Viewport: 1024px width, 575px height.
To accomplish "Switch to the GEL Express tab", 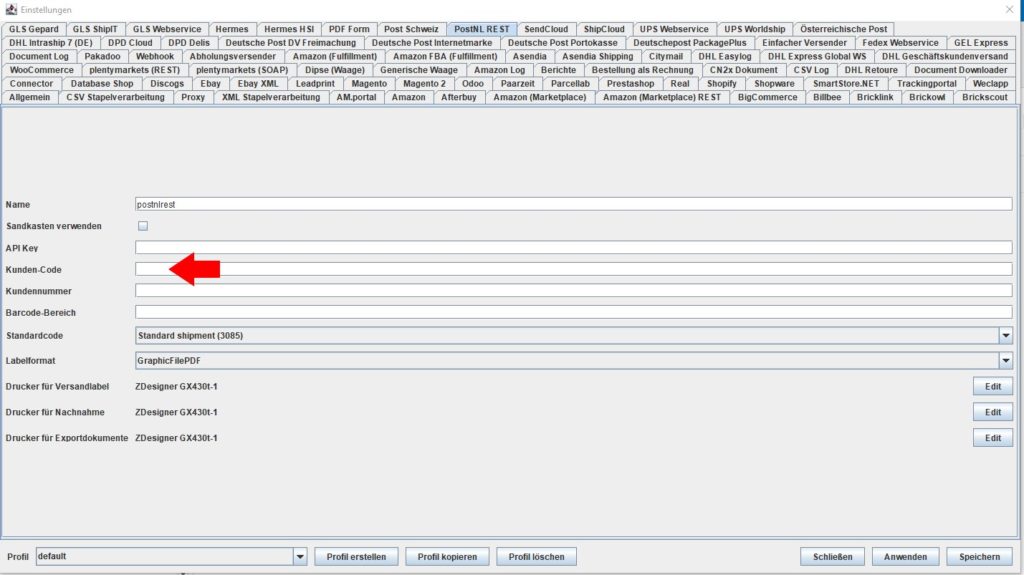I will [981, 42].
